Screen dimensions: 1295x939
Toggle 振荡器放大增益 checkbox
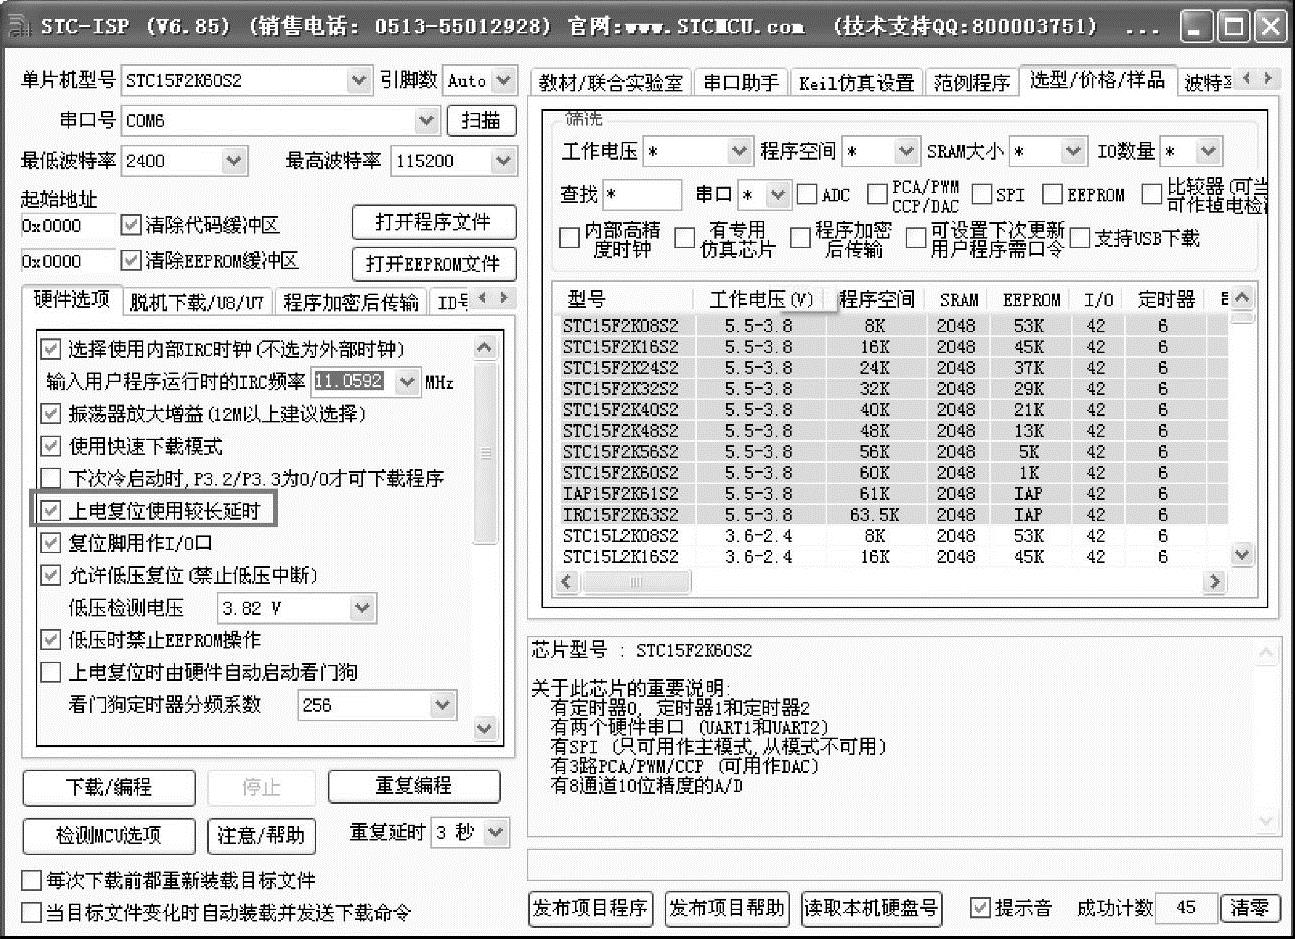(x=50, y=413)
